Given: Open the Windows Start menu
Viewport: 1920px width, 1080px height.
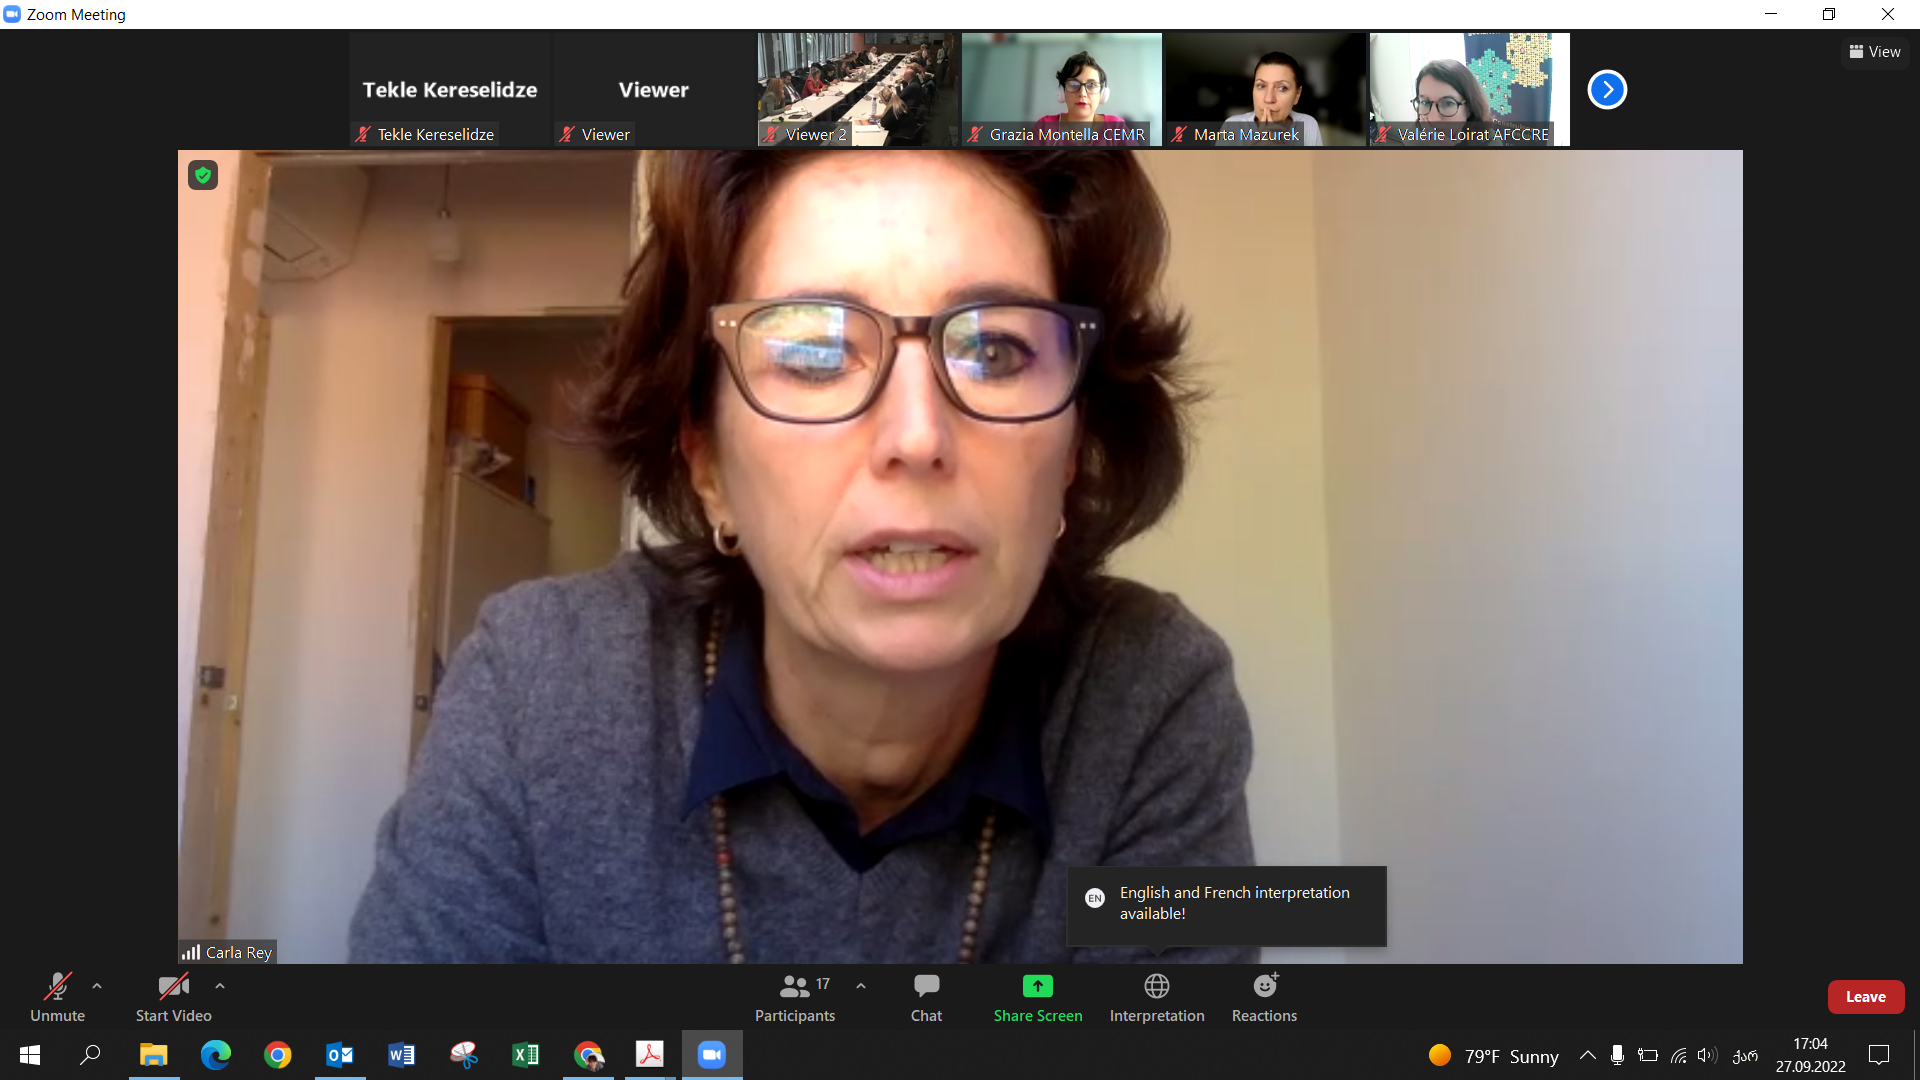Looking at the screenshot, I should 30,1055.
